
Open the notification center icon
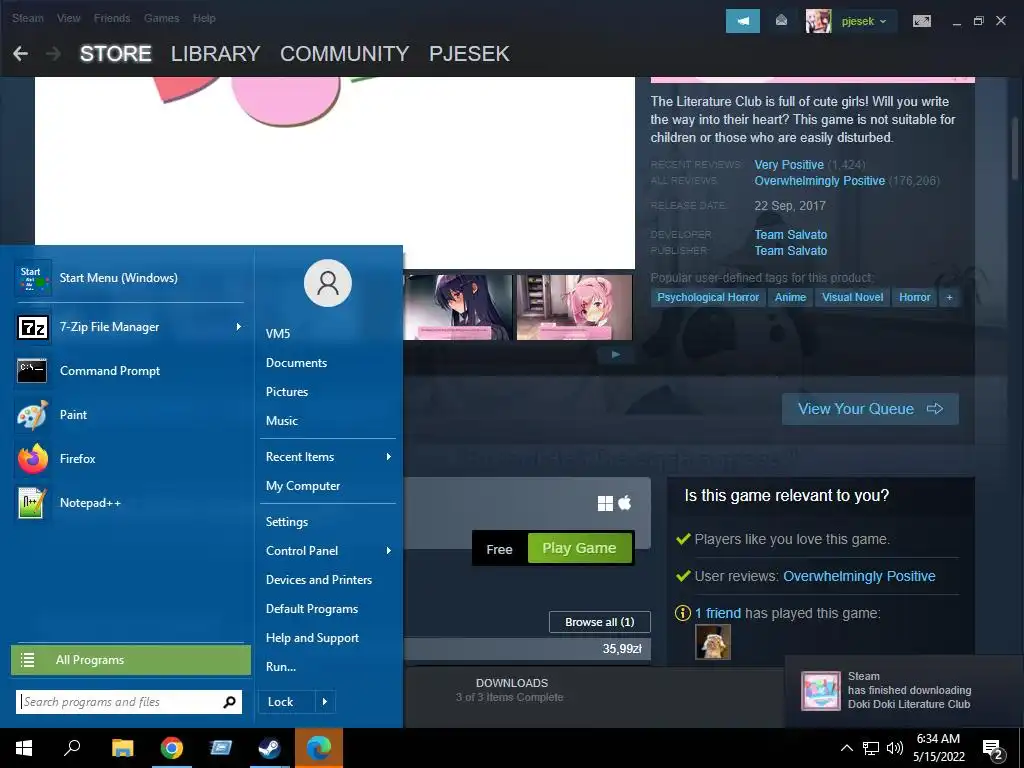(x=993, y=748)
